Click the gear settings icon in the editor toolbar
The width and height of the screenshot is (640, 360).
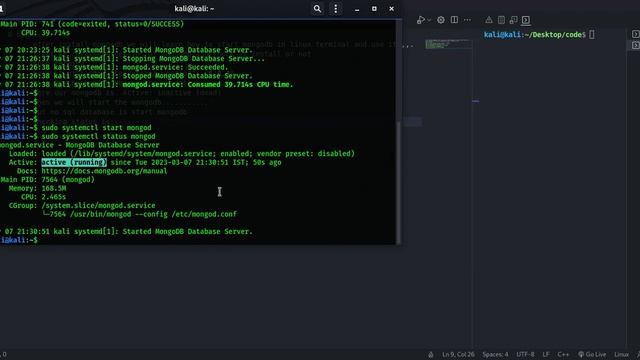coord(441,20)
